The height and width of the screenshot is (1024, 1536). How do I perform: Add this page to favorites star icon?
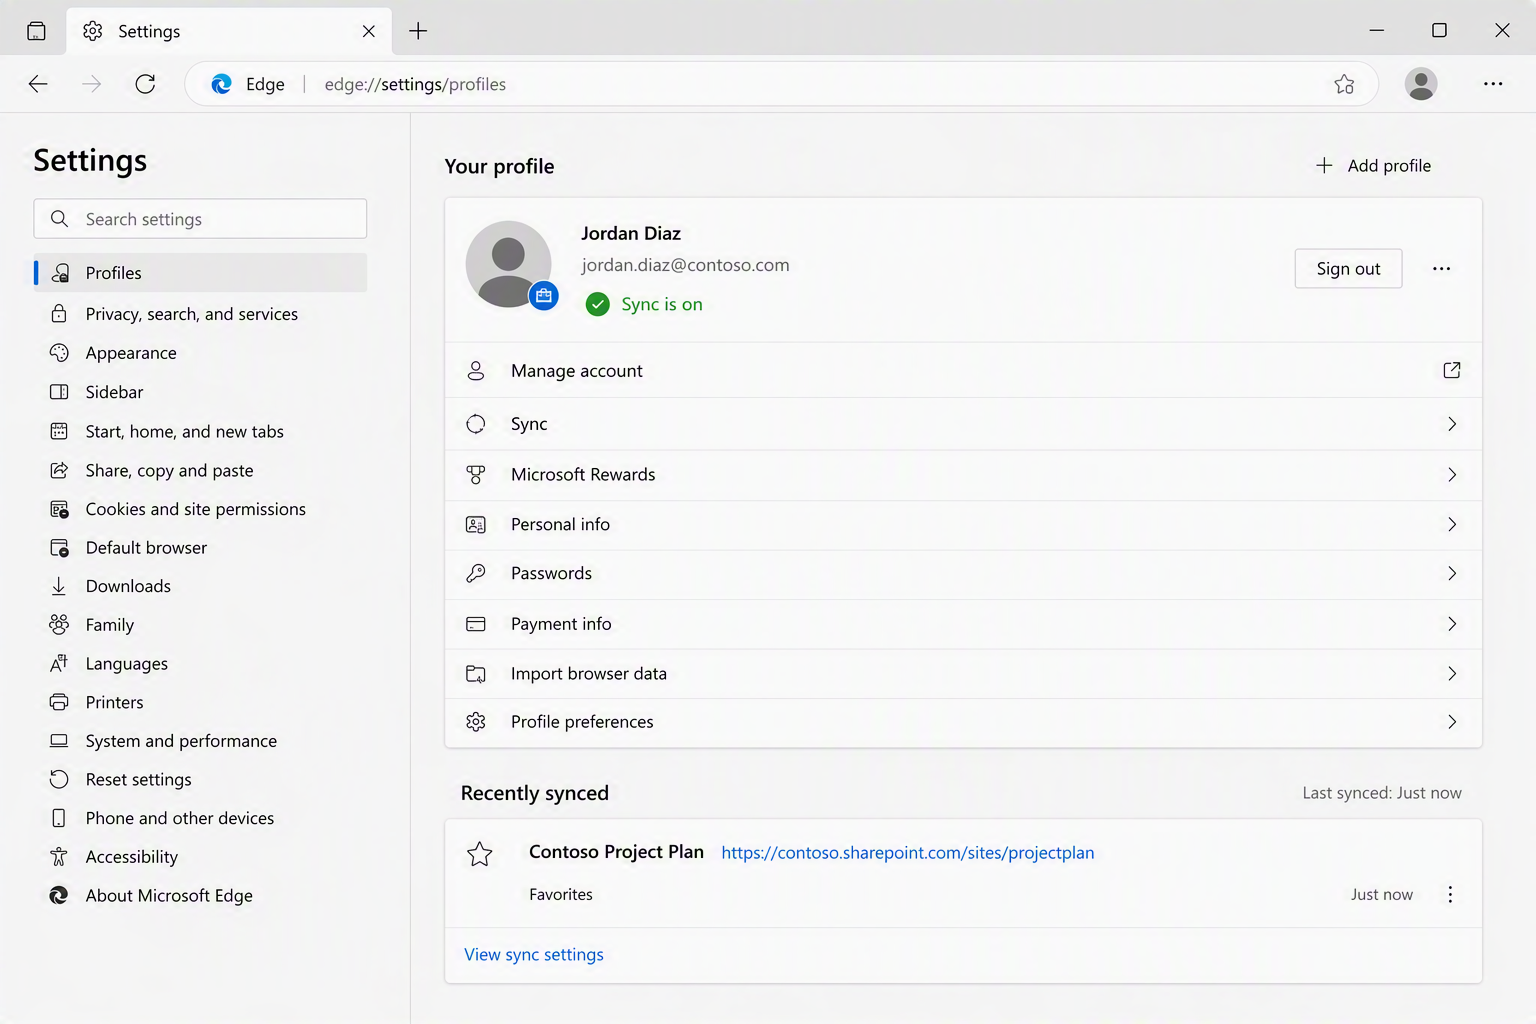point(1344,84)
